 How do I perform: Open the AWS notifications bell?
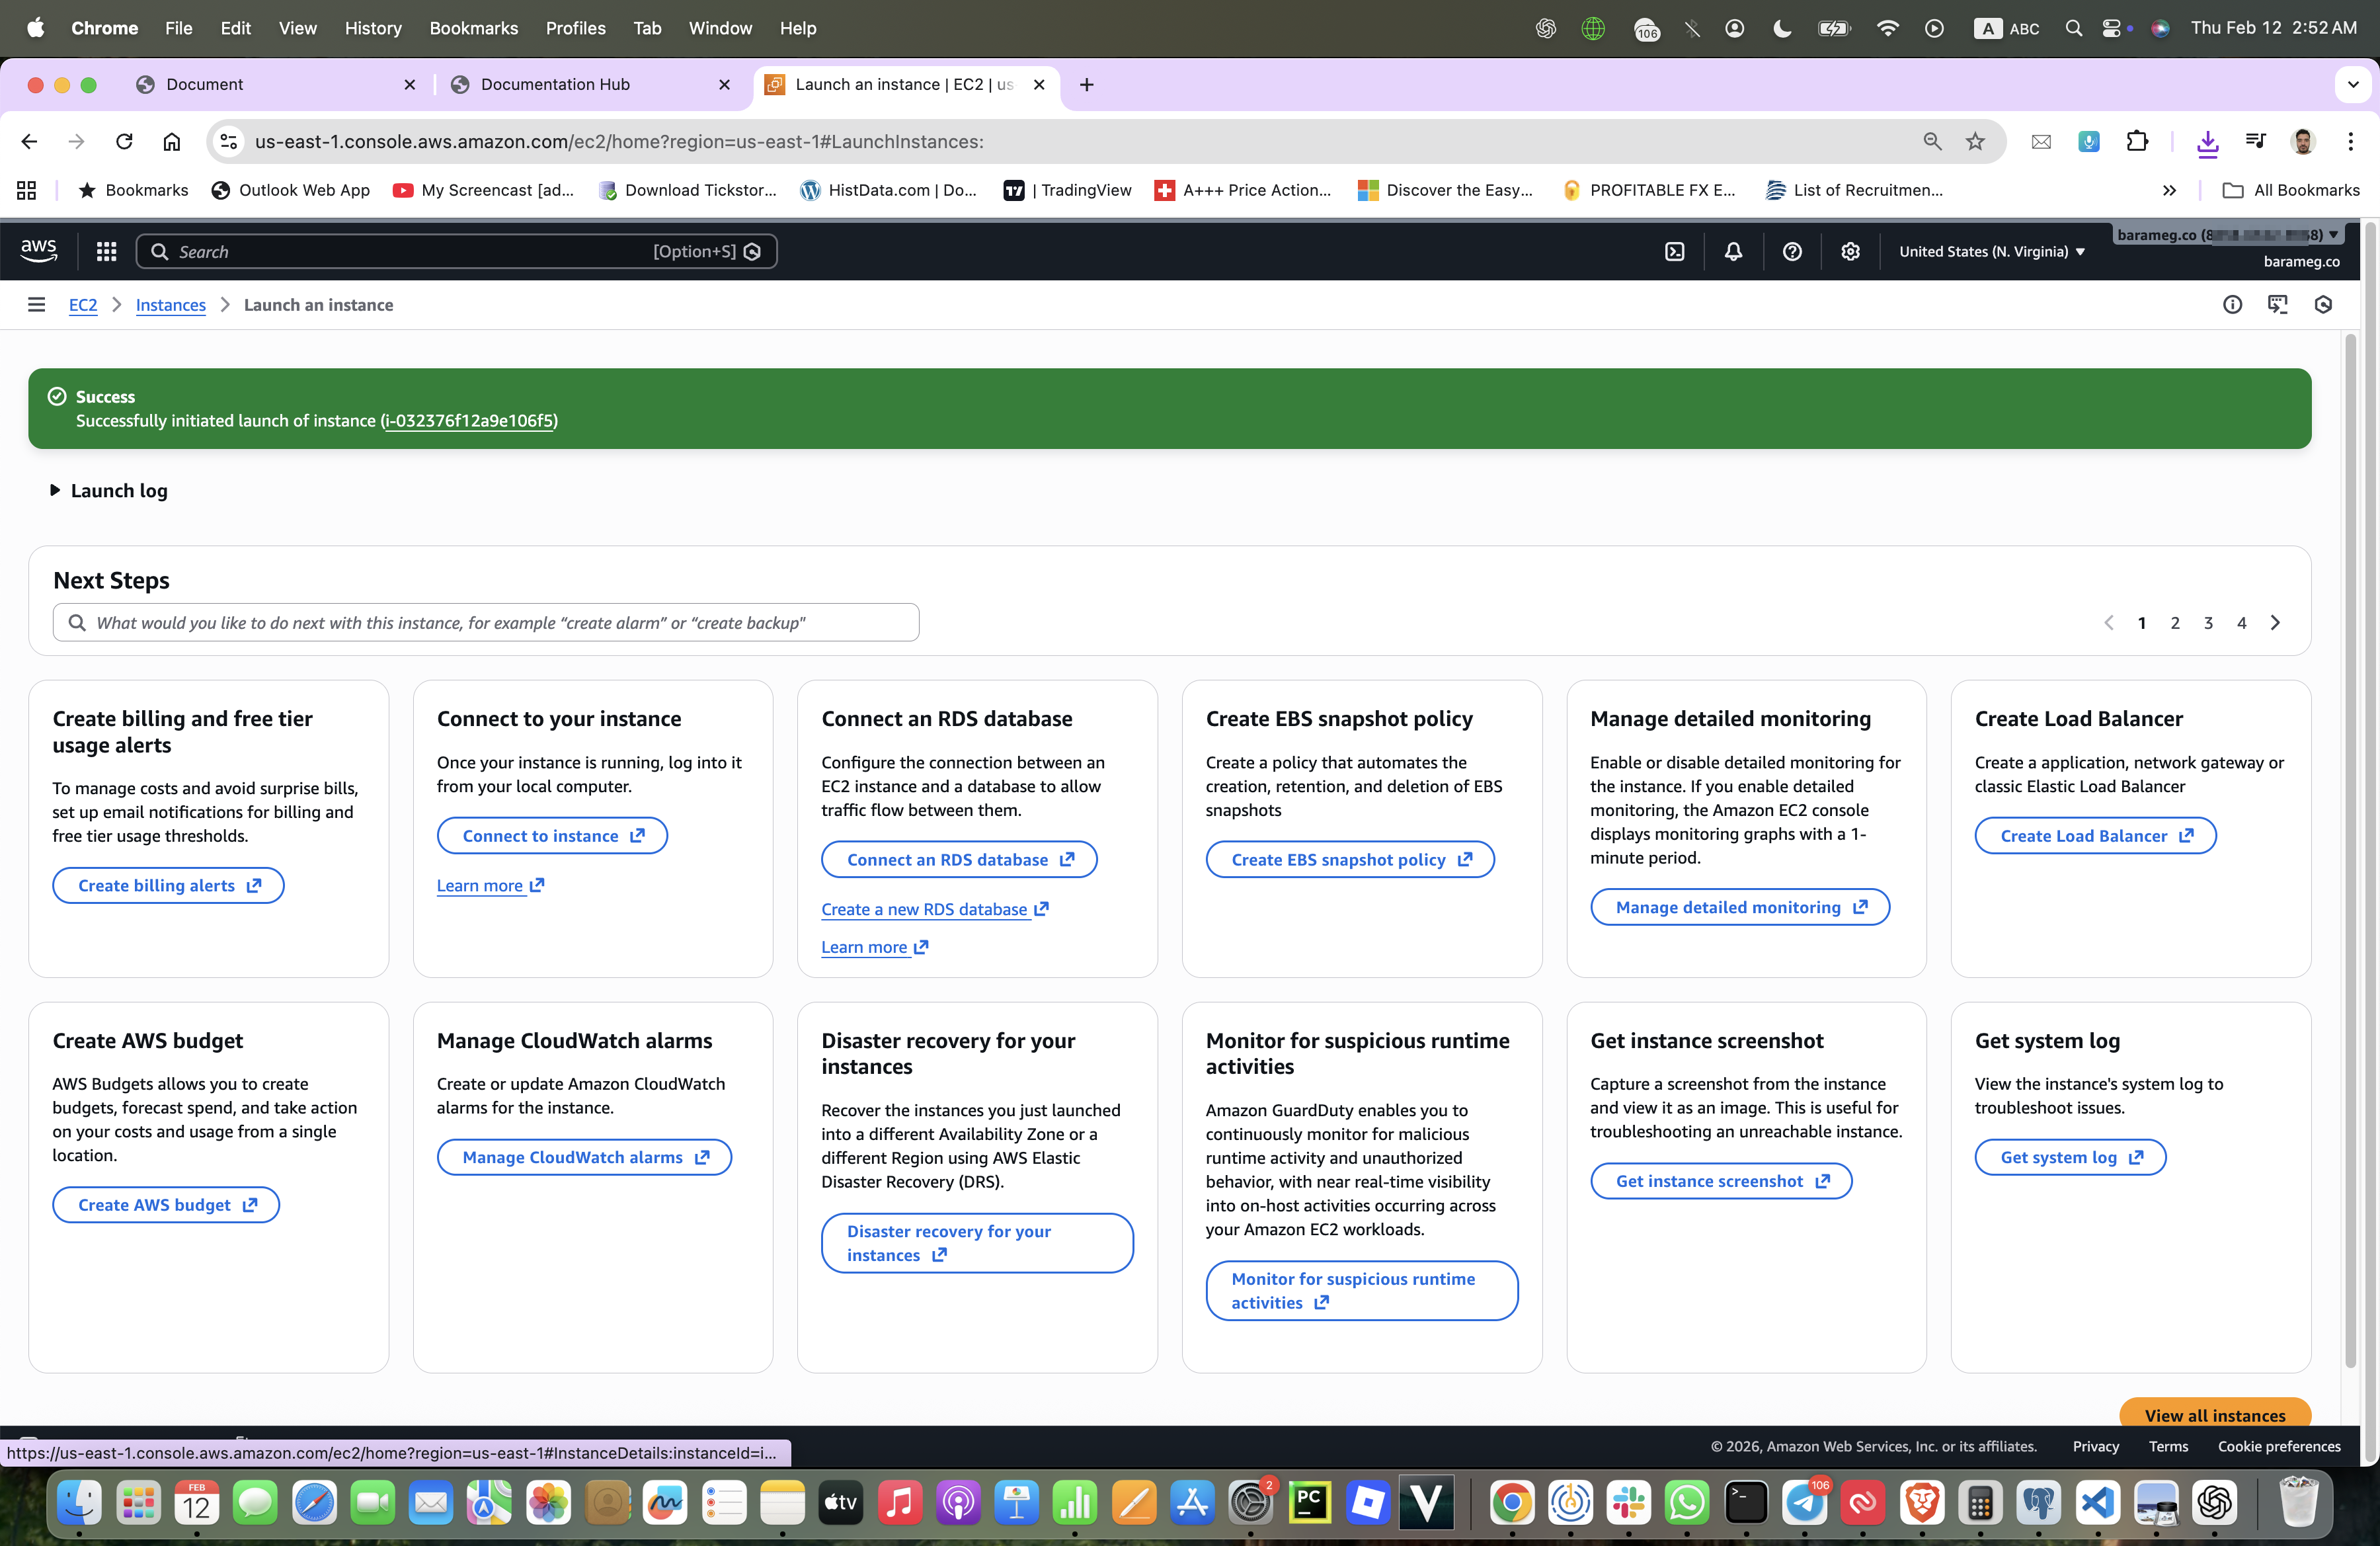tap(1733, 252)
